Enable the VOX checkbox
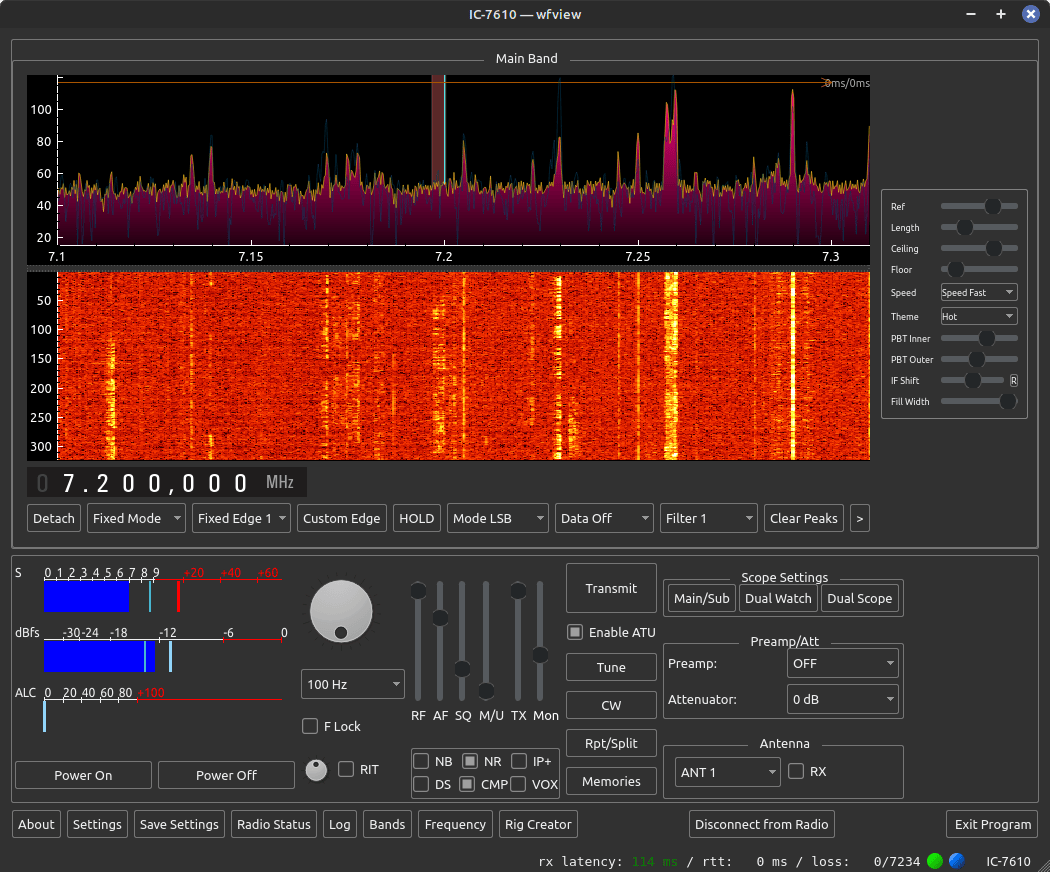 coord(518,784)
